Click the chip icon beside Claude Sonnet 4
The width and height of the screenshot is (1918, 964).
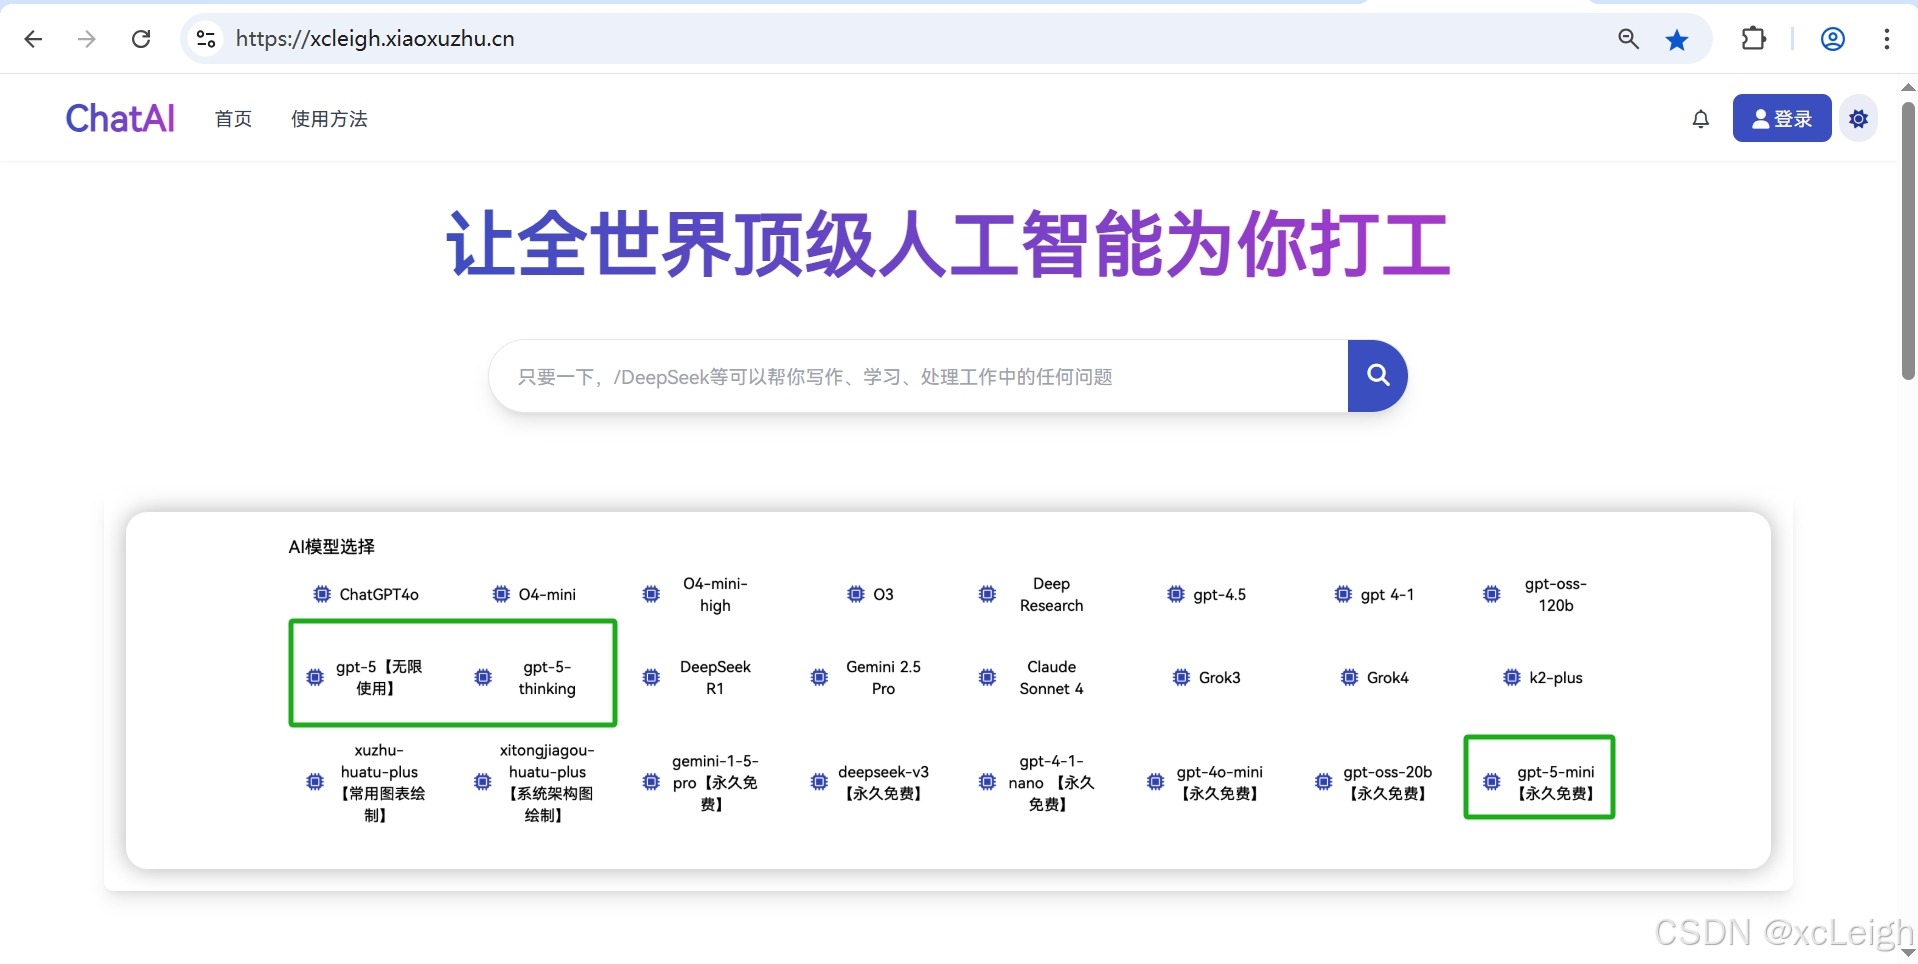[987, 677]
